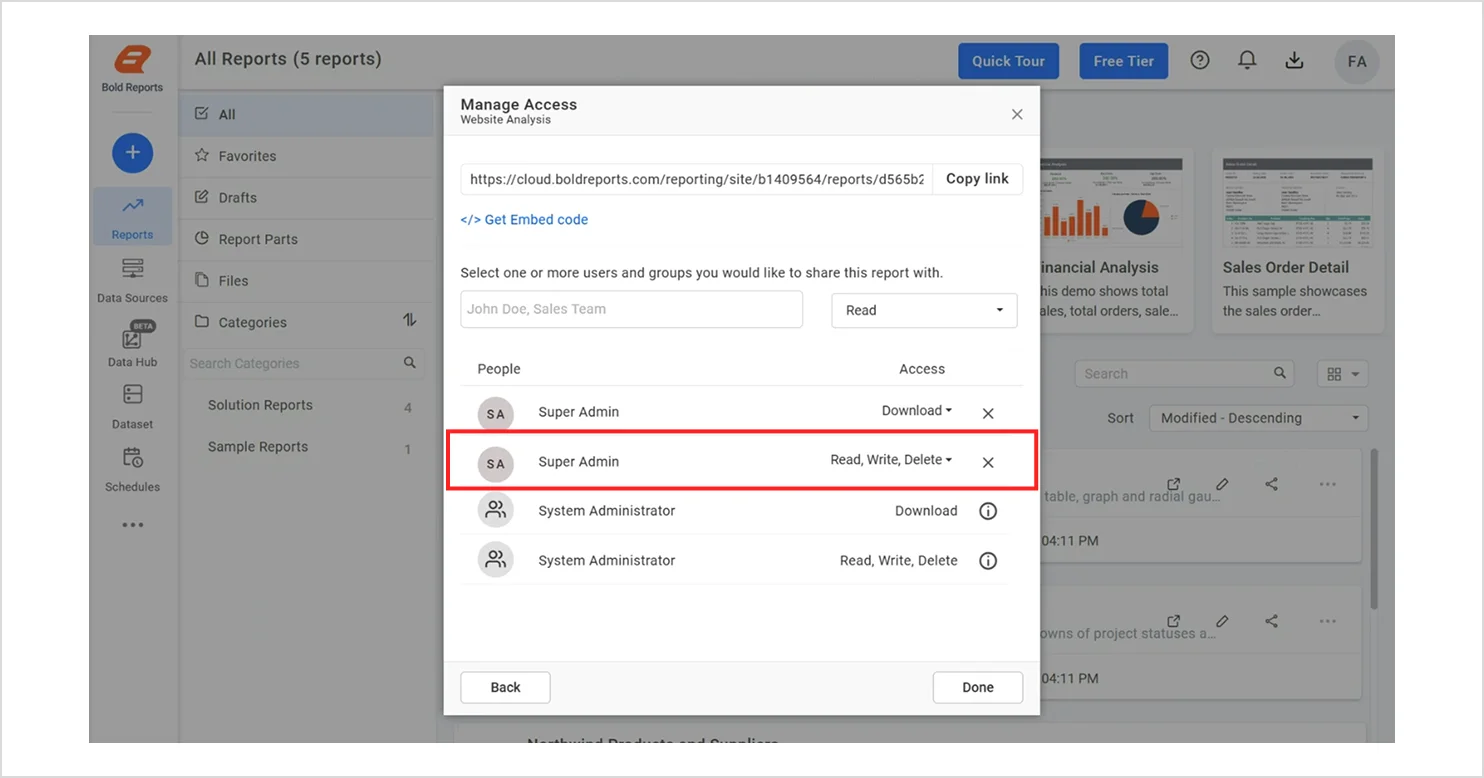Screen dimensions: 1484x778
Task: Expand Super Admin Download access dropdown
Action: 917,411
